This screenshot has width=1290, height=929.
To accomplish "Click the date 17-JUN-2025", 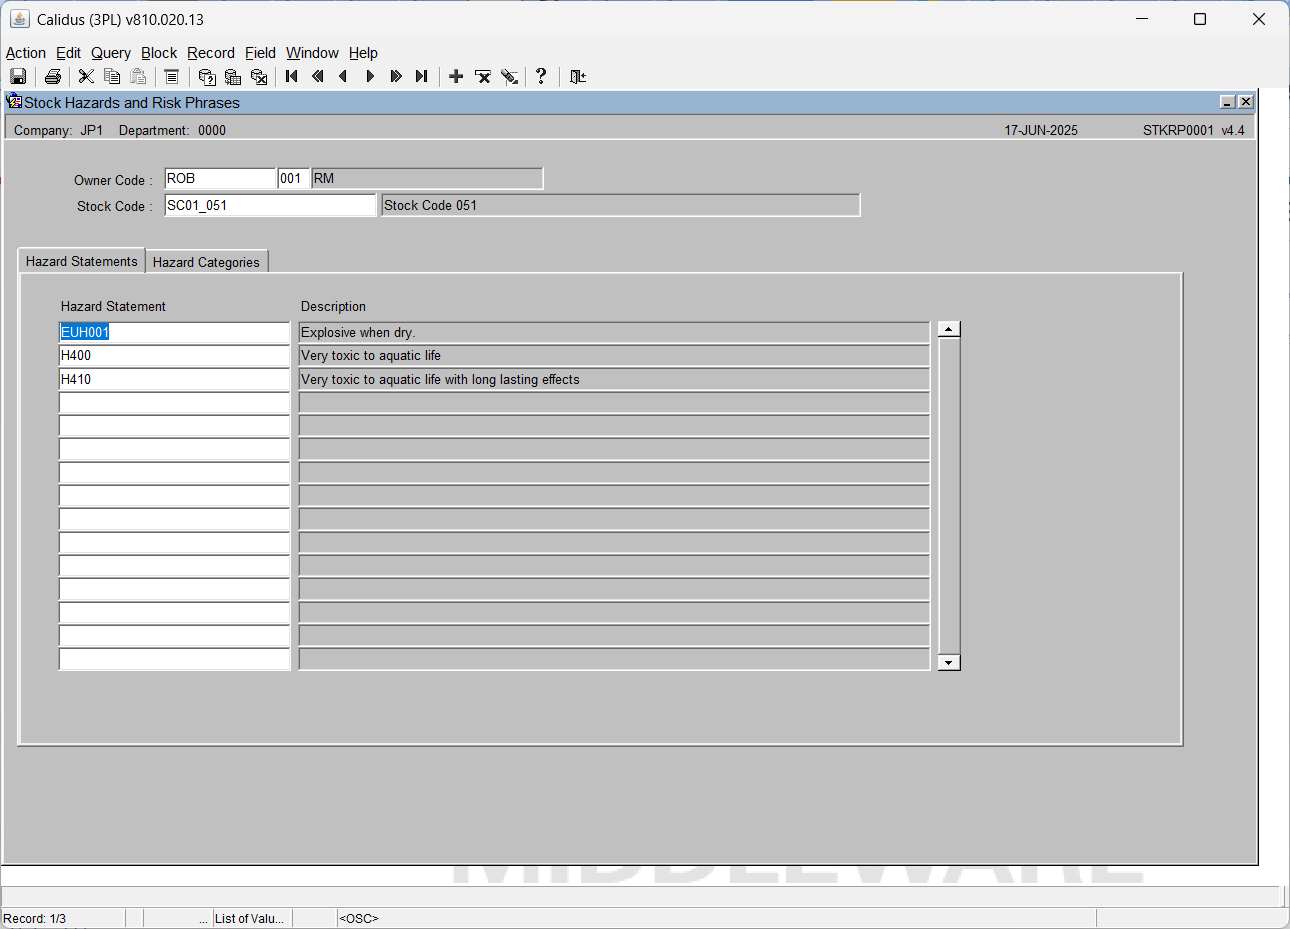I will [1041, 130].
